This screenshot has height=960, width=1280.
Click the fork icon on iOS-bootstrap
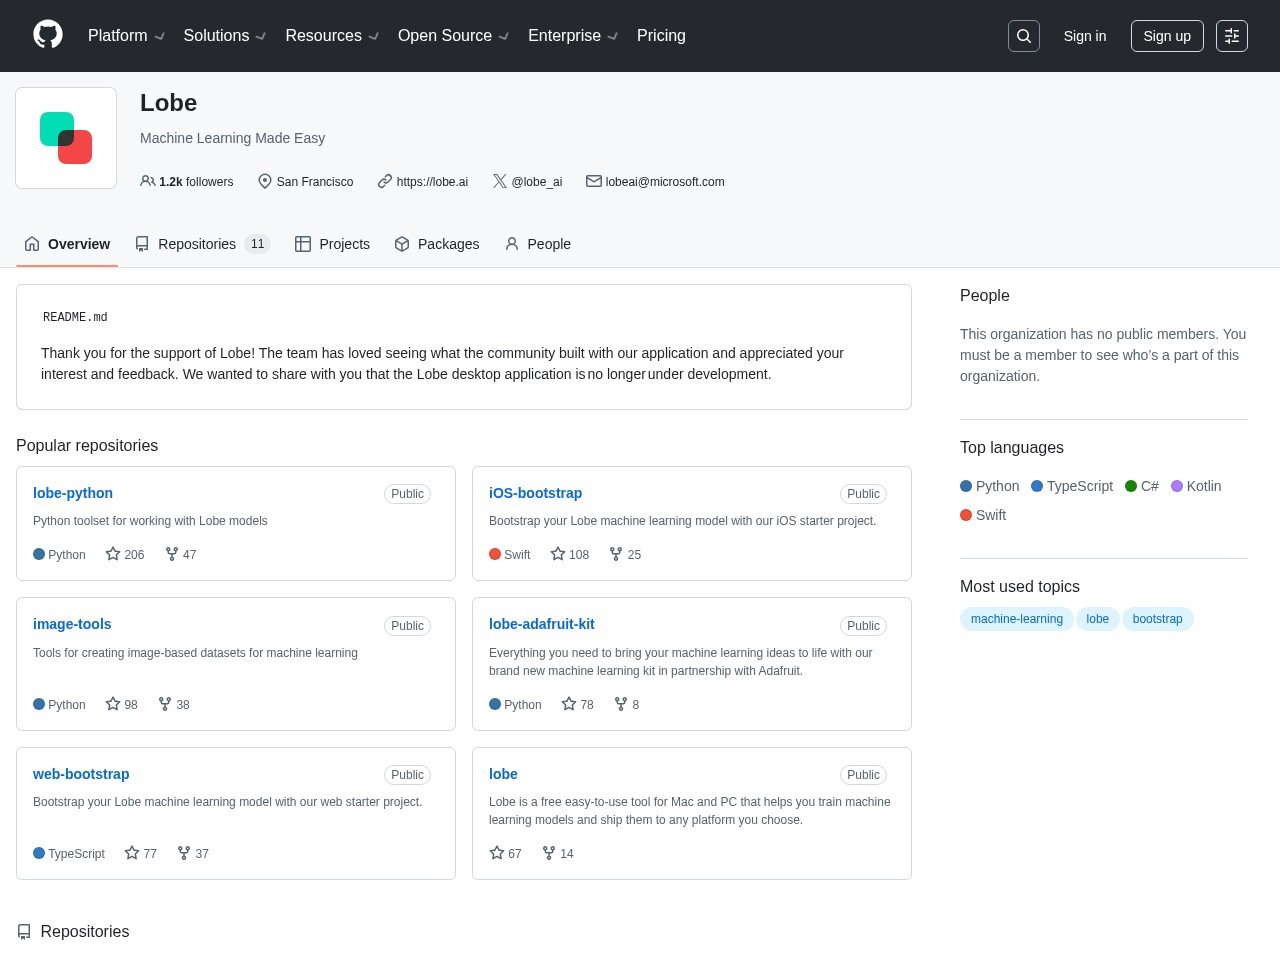click(x=616, y=554)
